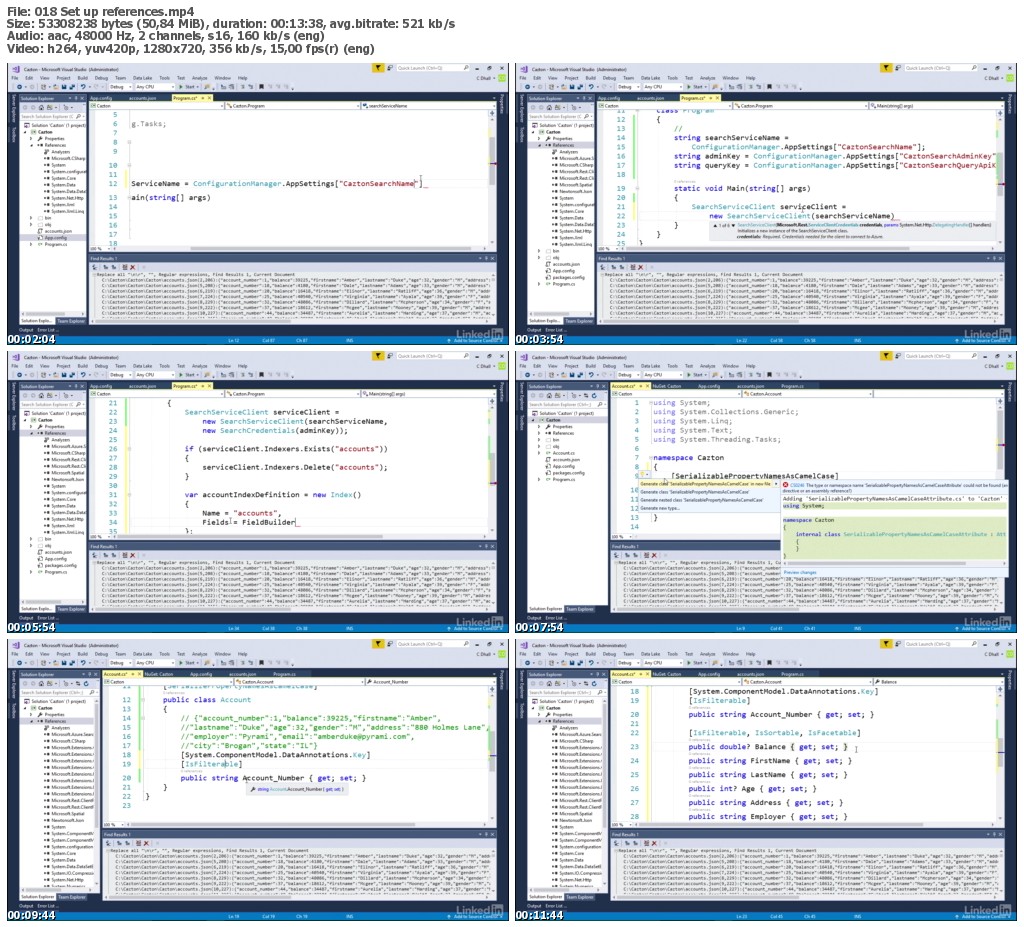Switch to the accounts.json tab in the 00:02:04 frame
1024x927 pixels.
(x=142, y=98)
